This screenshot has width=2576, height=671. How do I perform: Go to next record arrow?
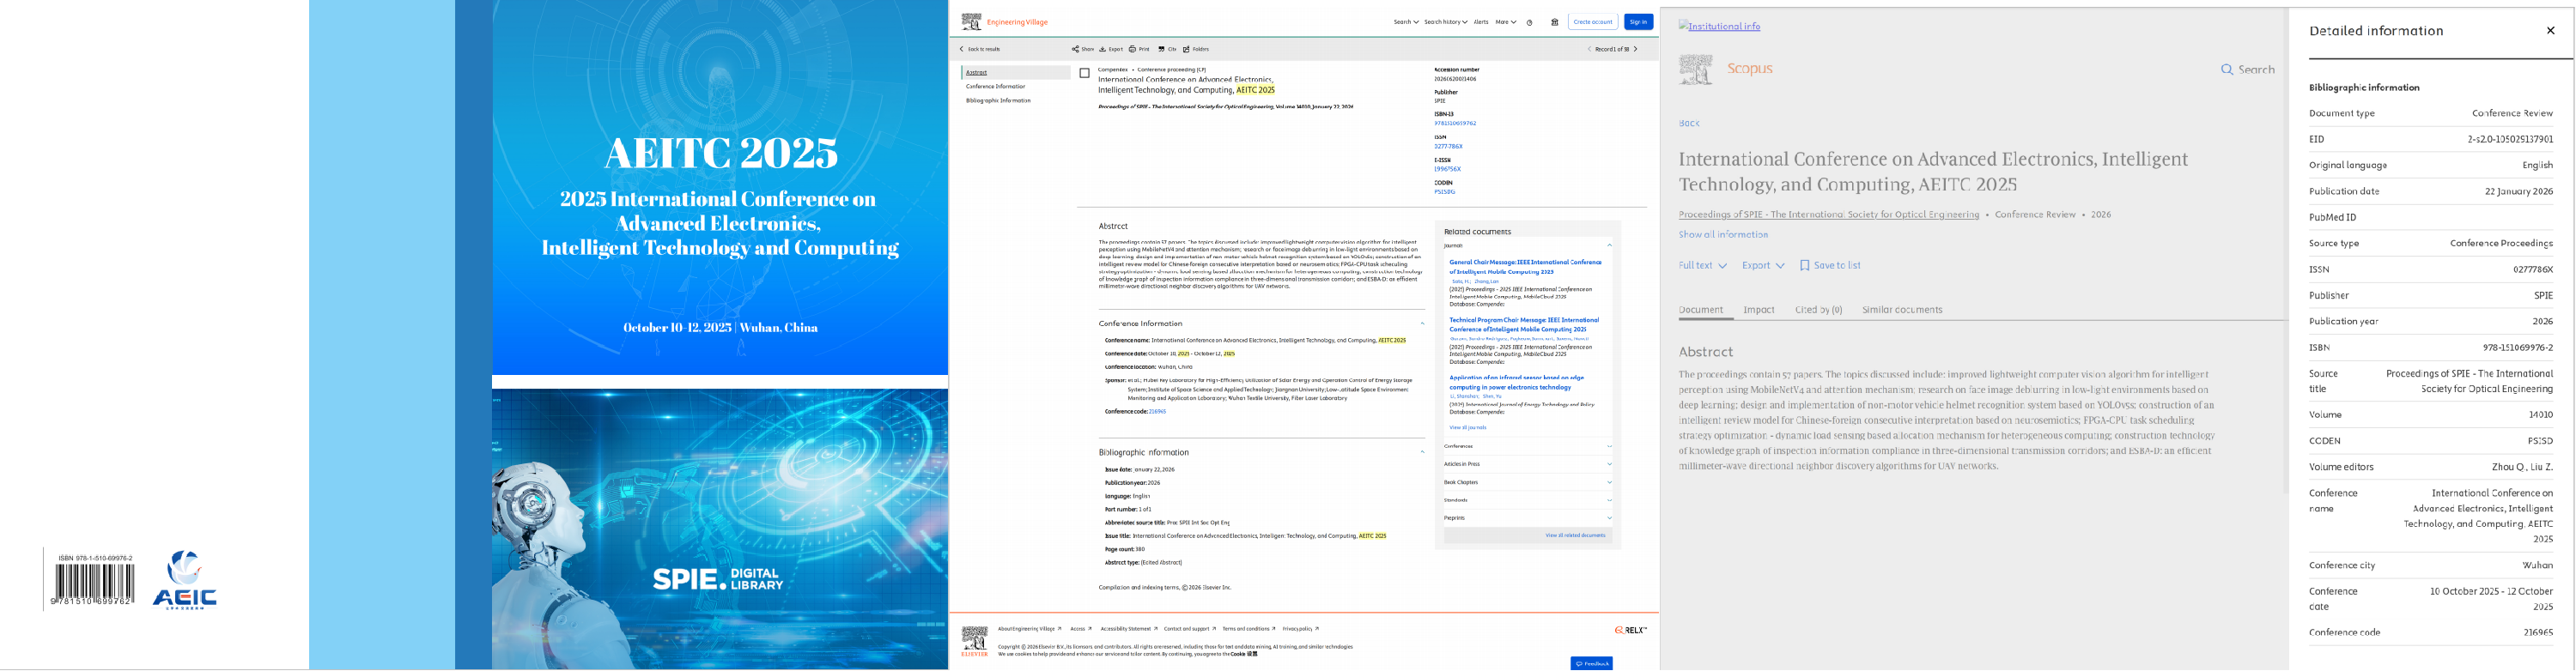(x=1635, y=49)
